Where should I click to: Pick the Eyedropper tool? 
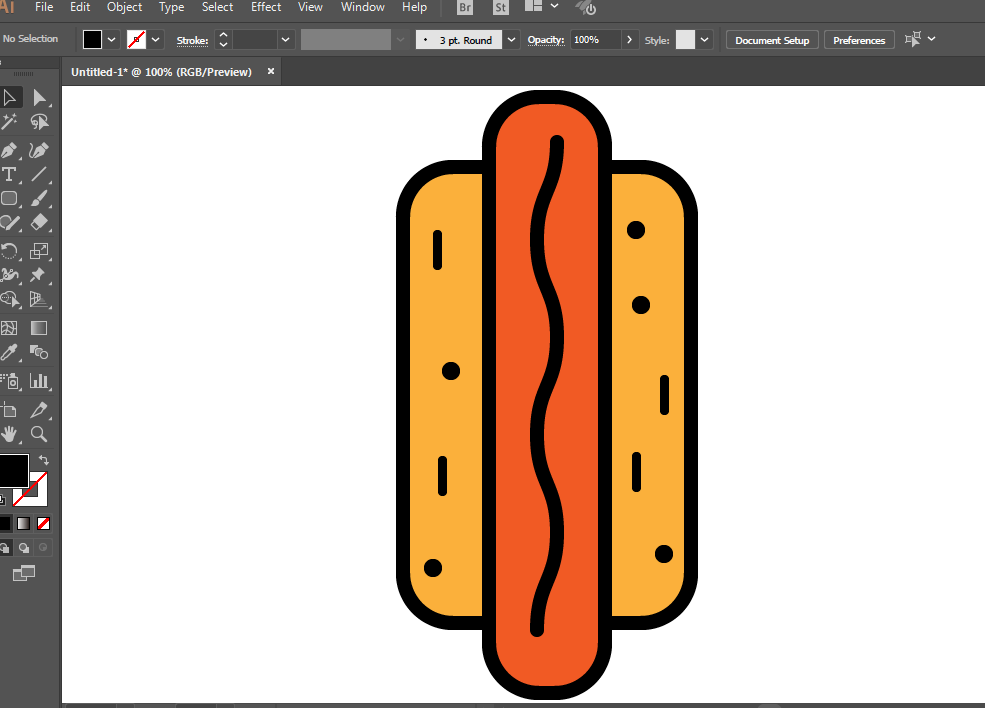(10, 352)
